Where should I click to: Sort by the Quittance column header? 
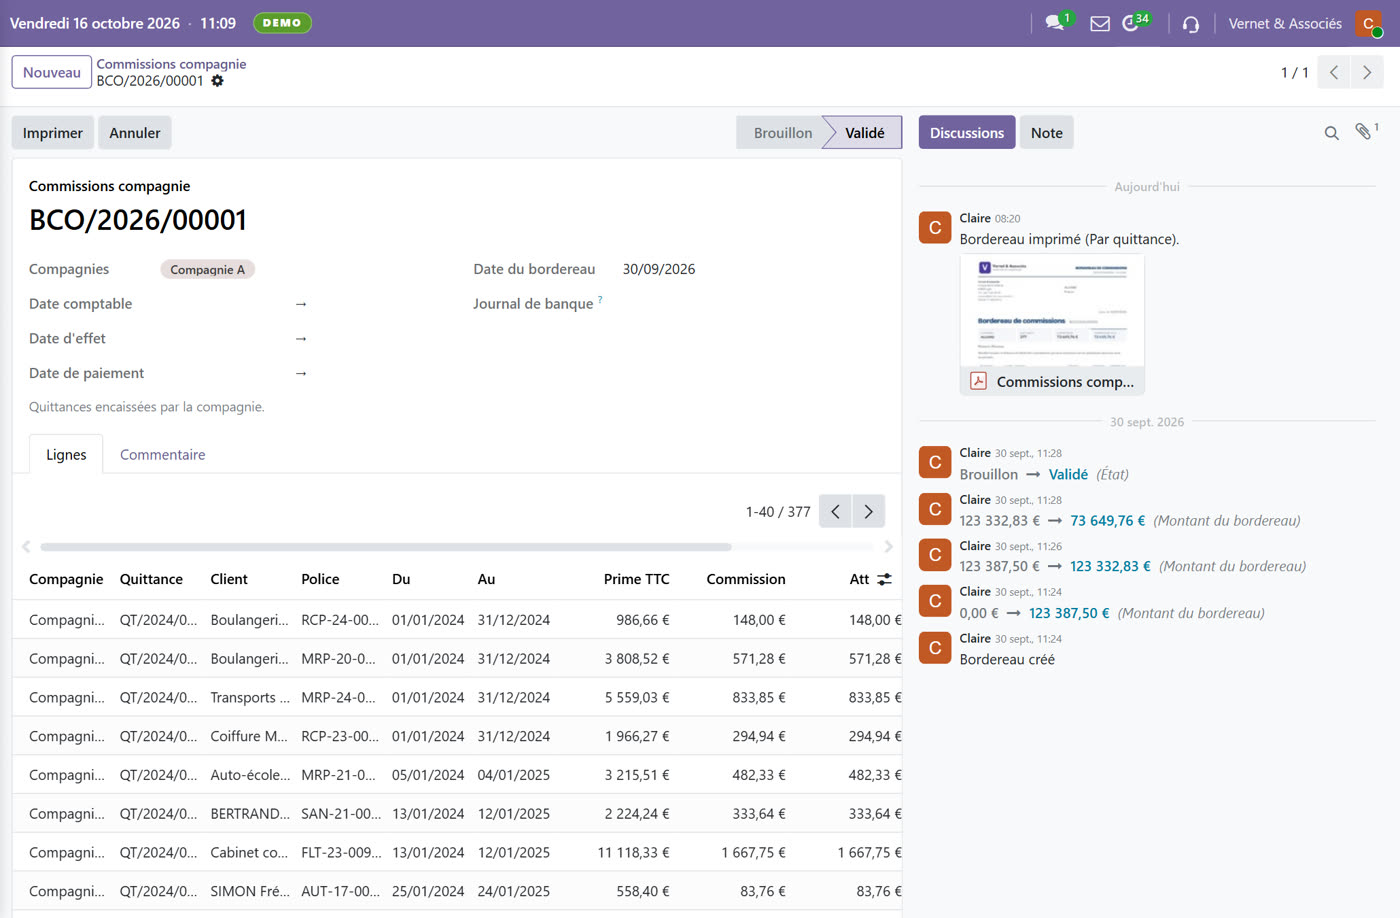click(151, 579)
